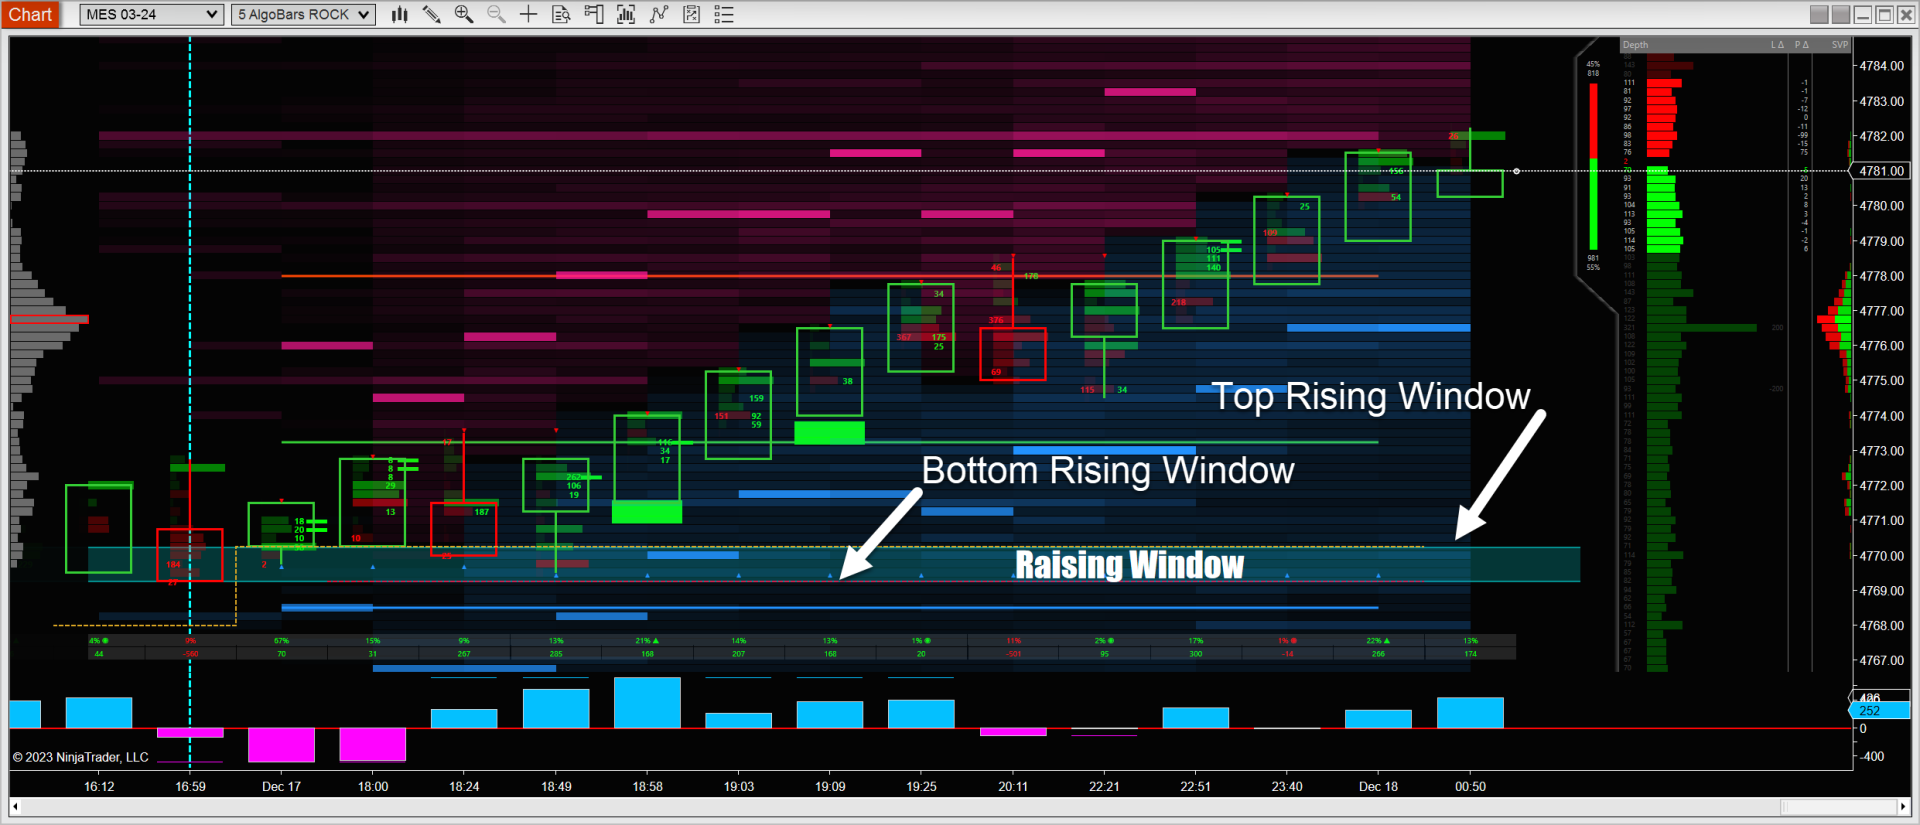
Task: Click the 19:25 time axis label
Action: [921, 787]
